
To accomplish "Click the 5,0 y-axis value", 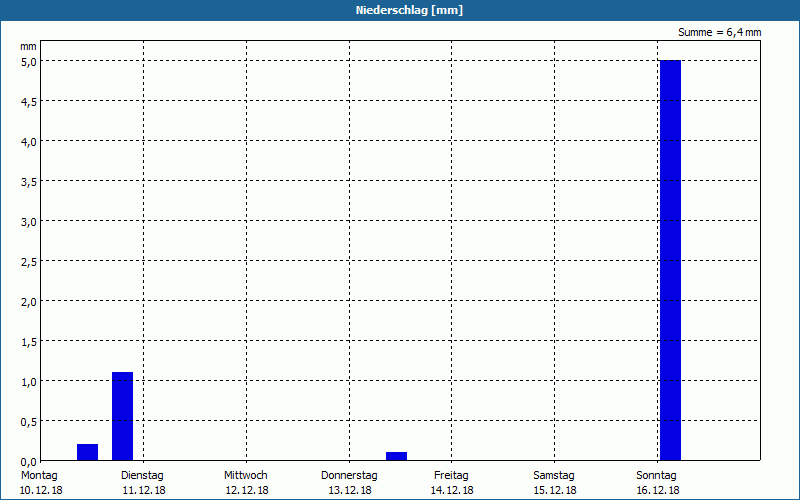I will (29, 62).
